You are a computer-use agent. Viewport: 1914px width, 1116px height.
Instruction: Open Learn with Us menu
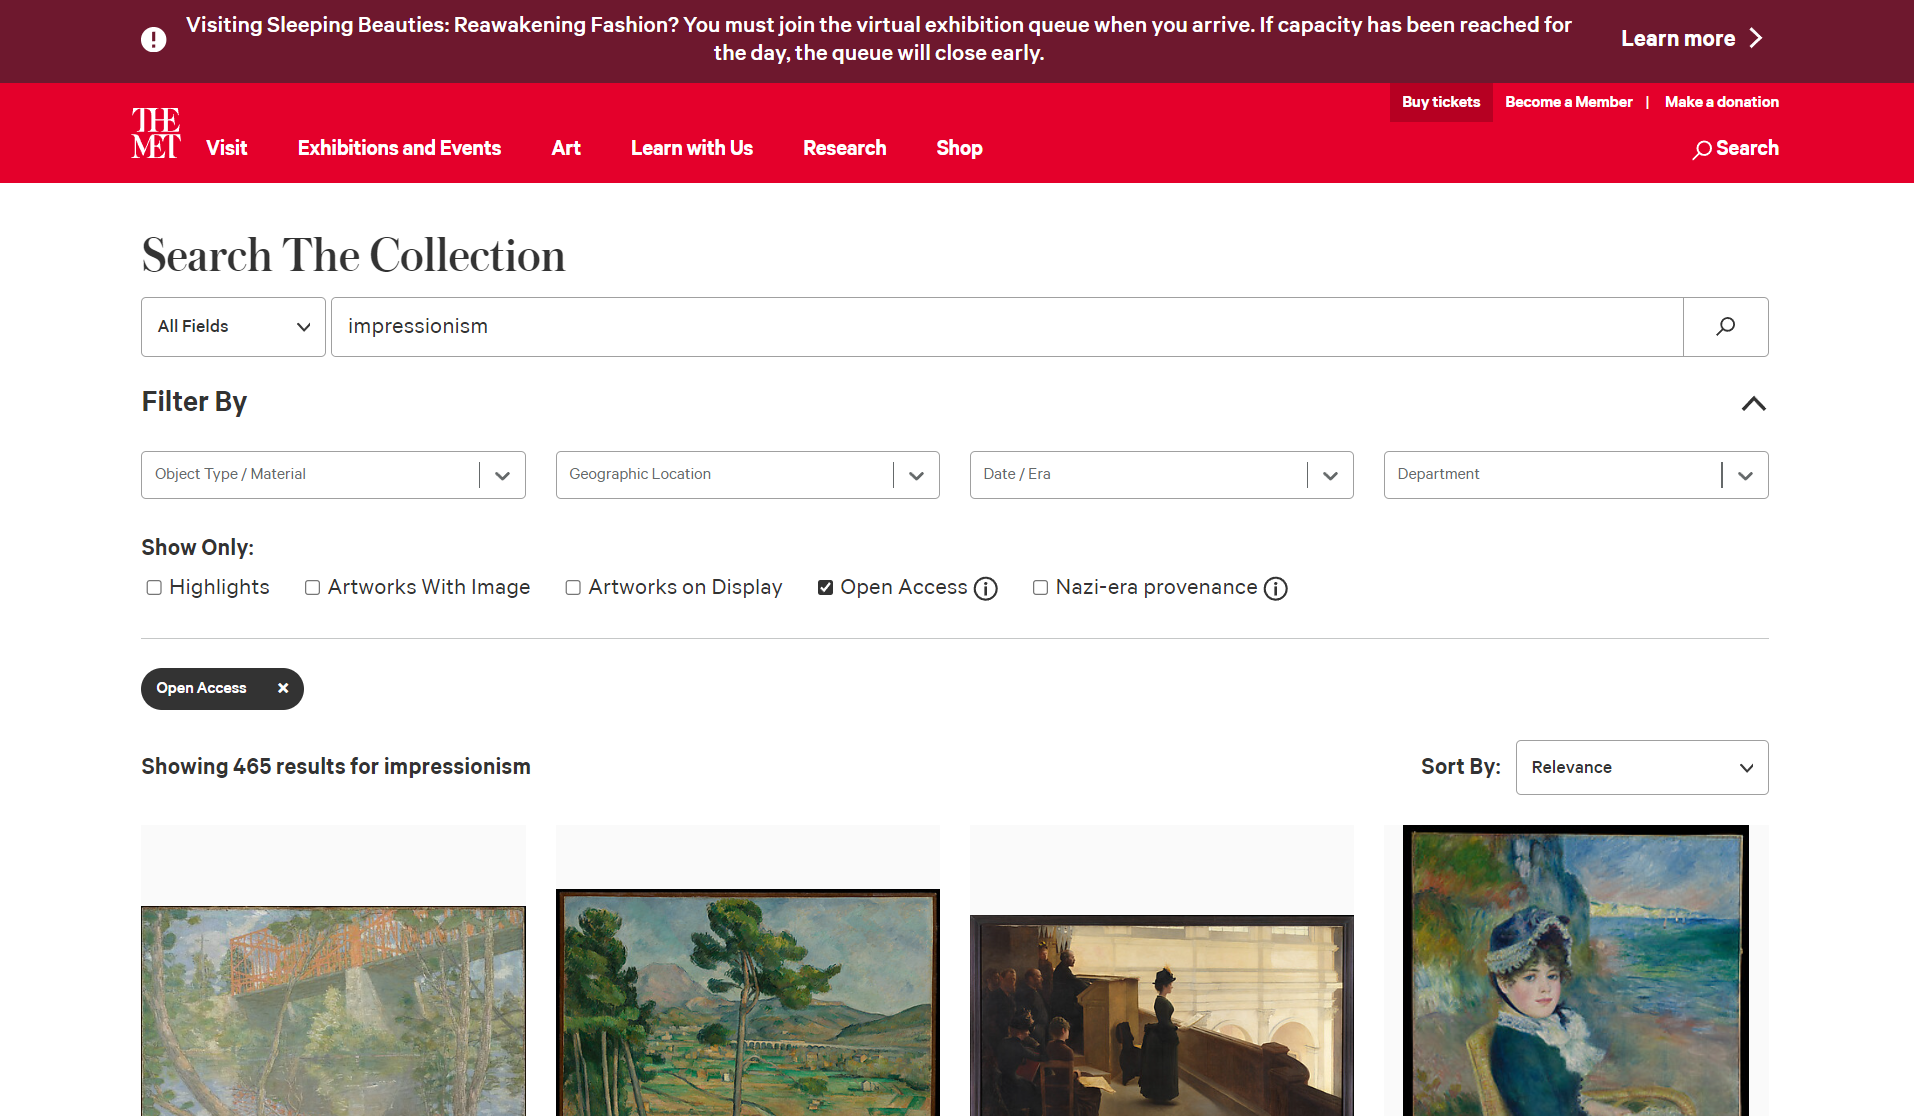pos(692,148)
